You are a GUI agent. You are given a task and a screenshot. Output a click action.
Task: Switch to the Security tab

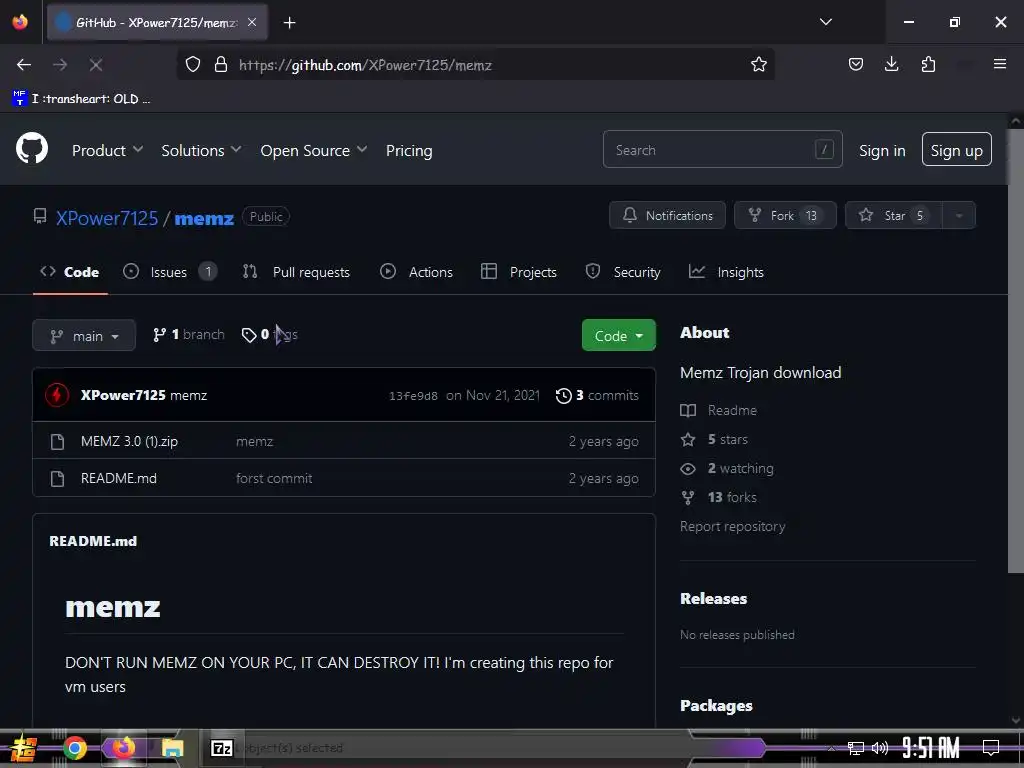pyautogui.click(x=622, y=272)
